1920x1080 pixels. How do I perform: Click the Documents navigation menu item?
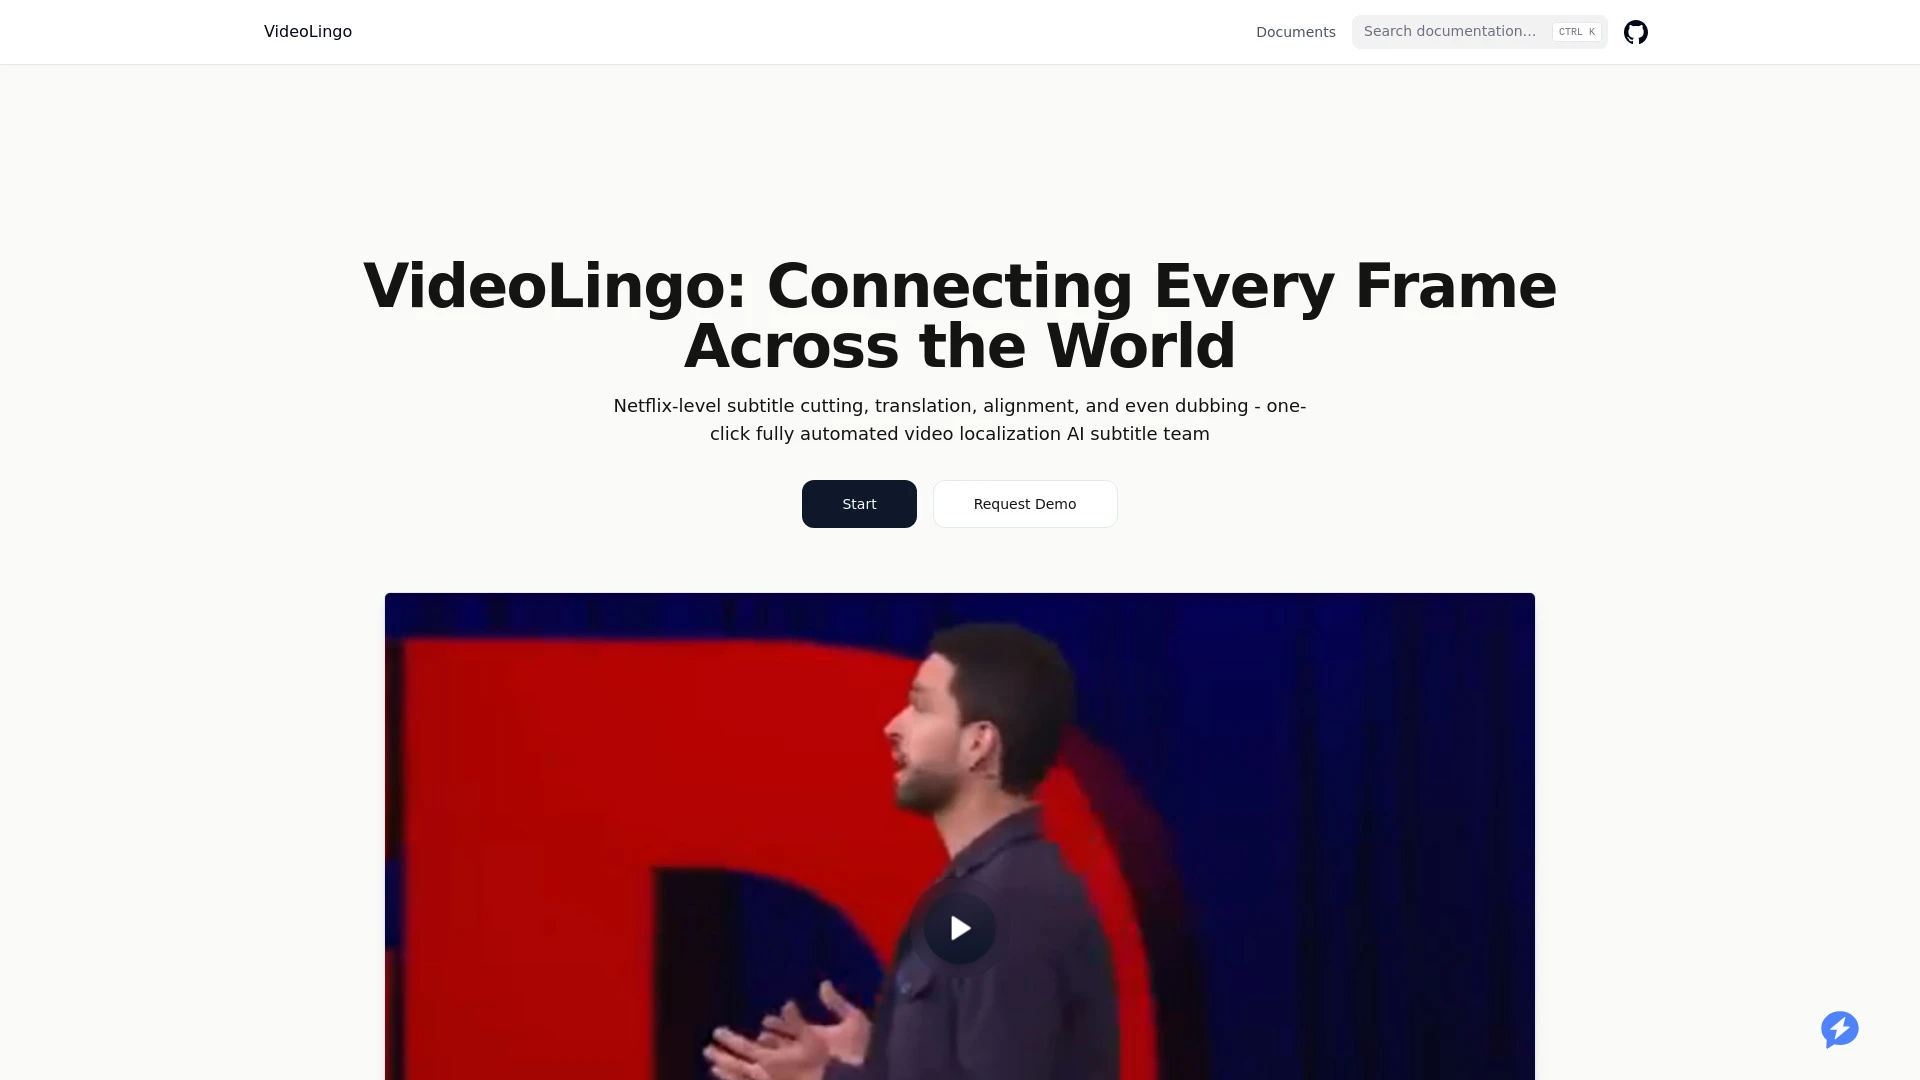click(1296, 32)
